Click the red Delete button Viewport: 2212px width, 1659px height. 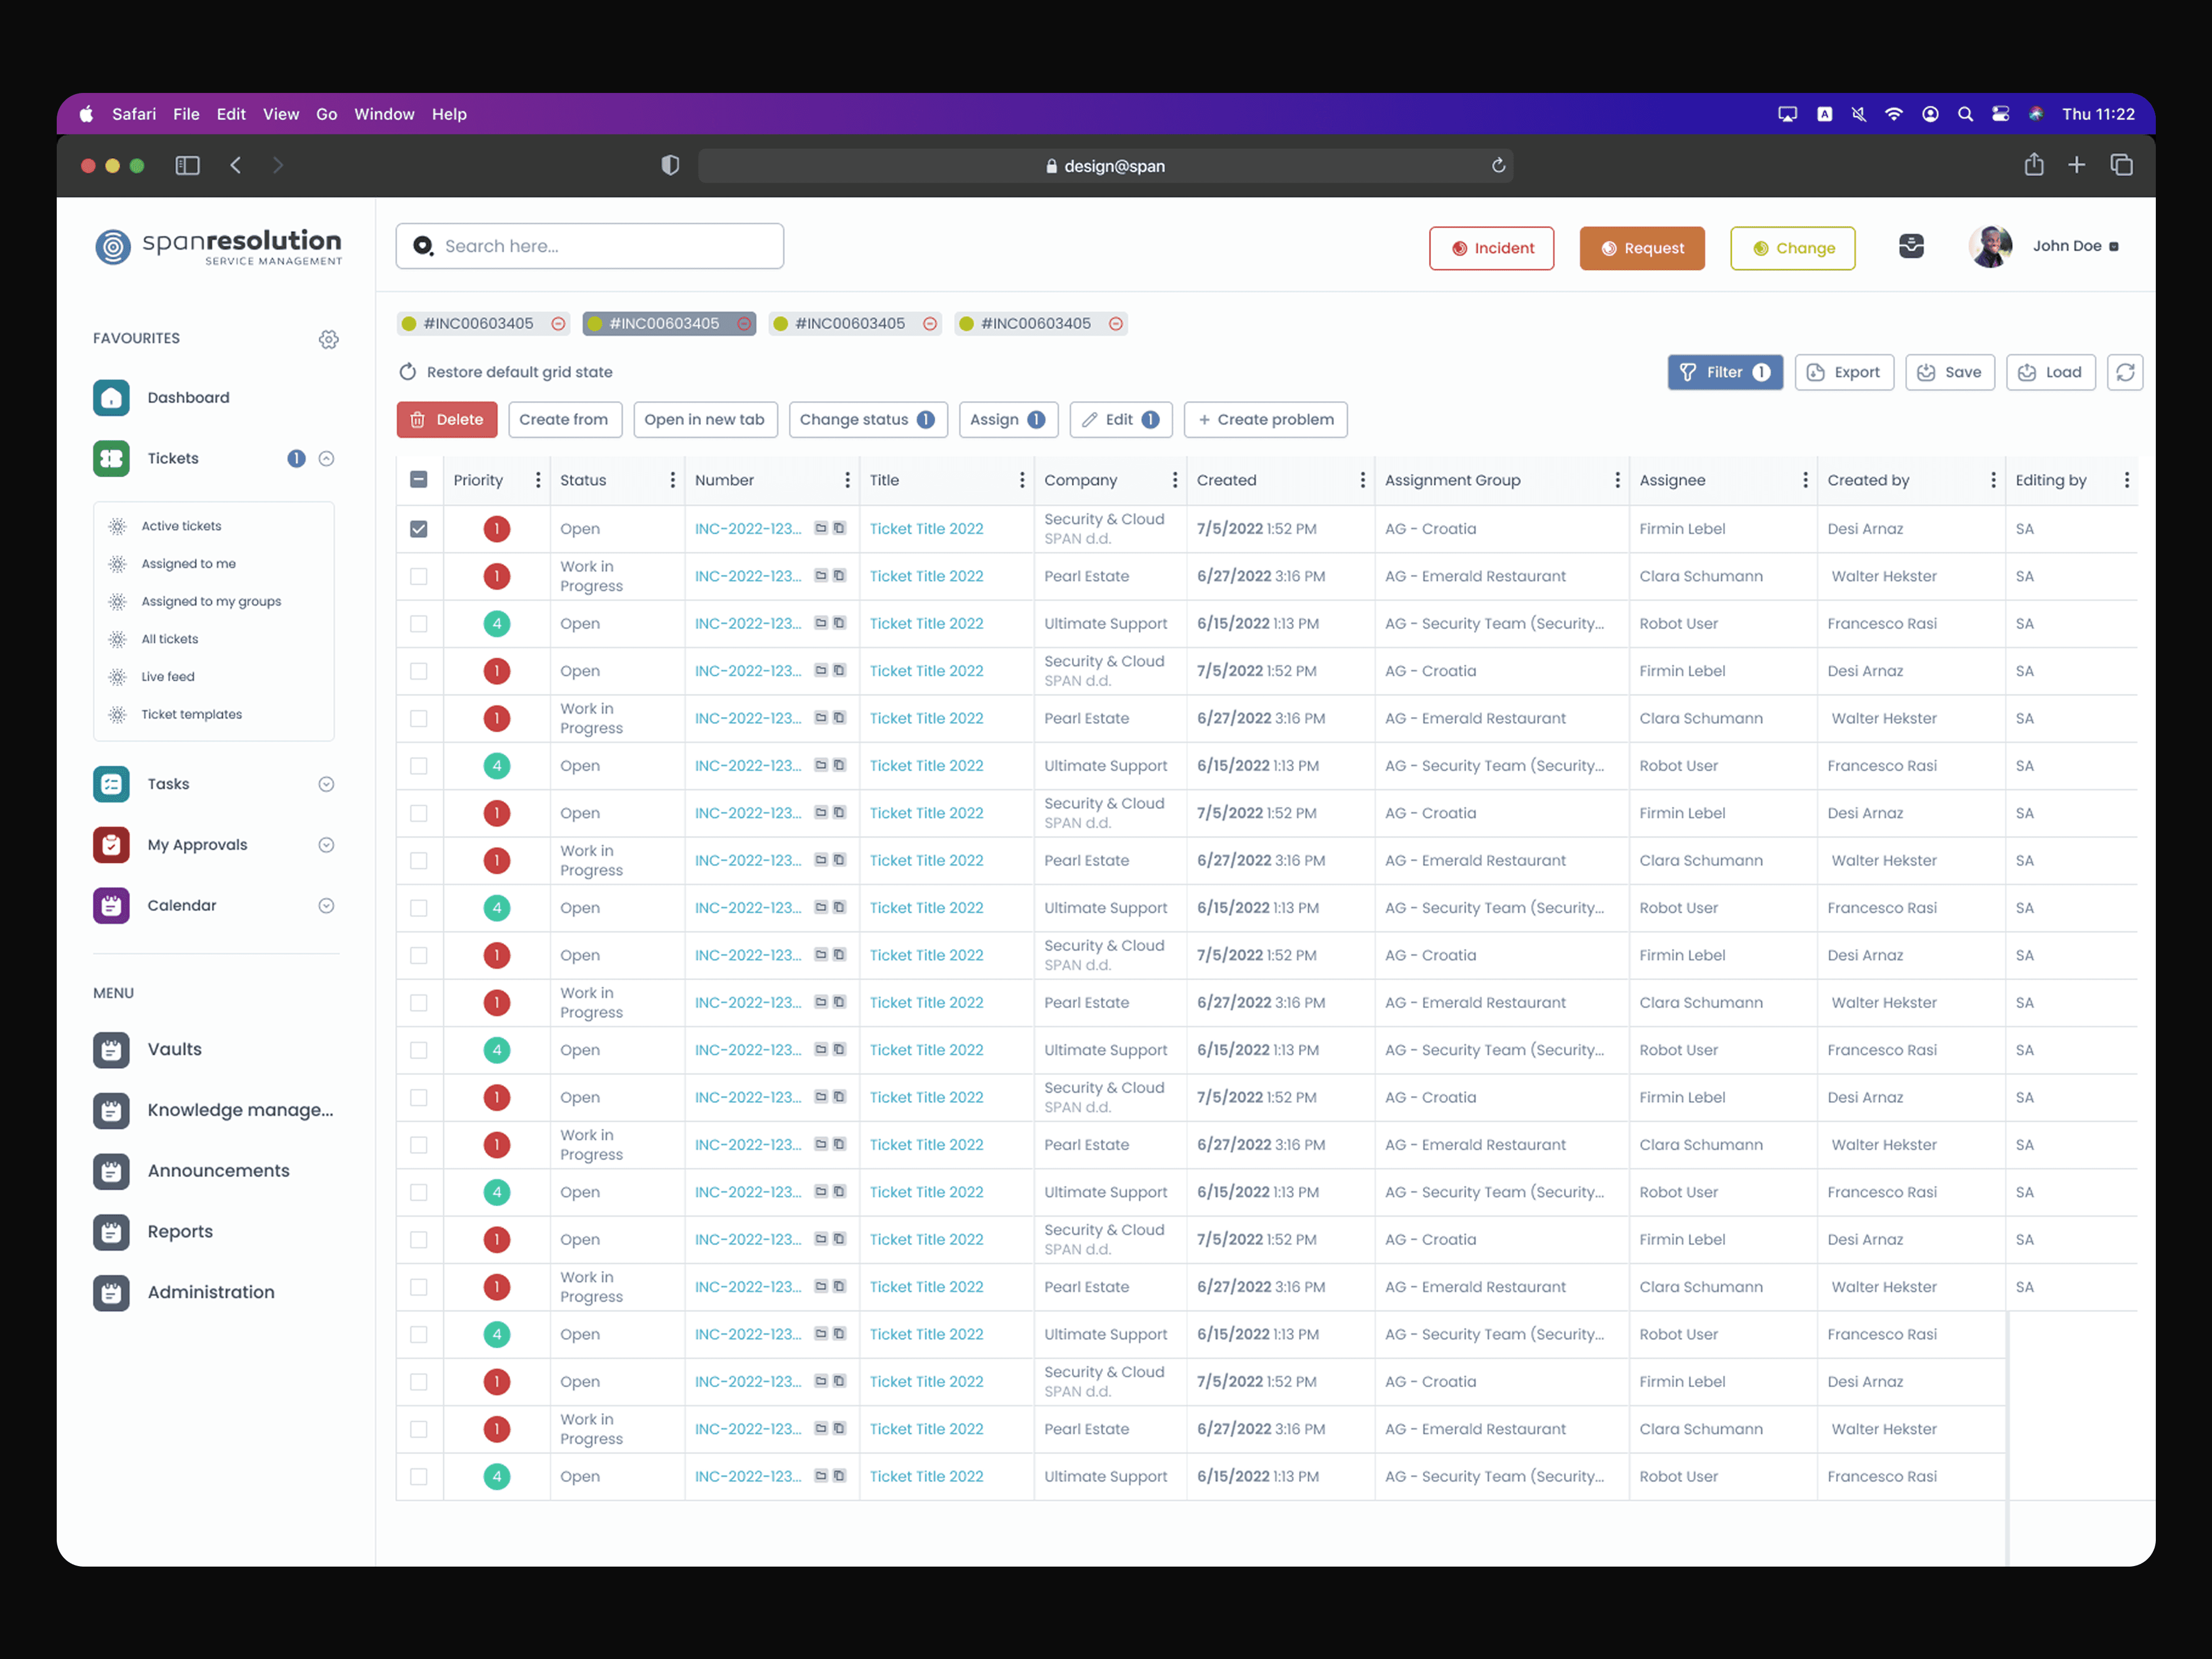point(446,420)
